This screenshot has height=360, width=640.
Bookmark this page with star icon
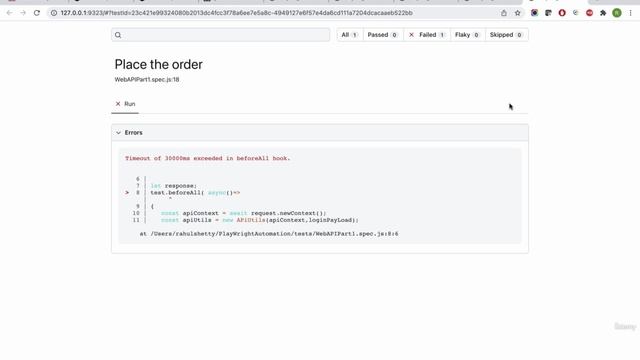[x=518, y=13]
